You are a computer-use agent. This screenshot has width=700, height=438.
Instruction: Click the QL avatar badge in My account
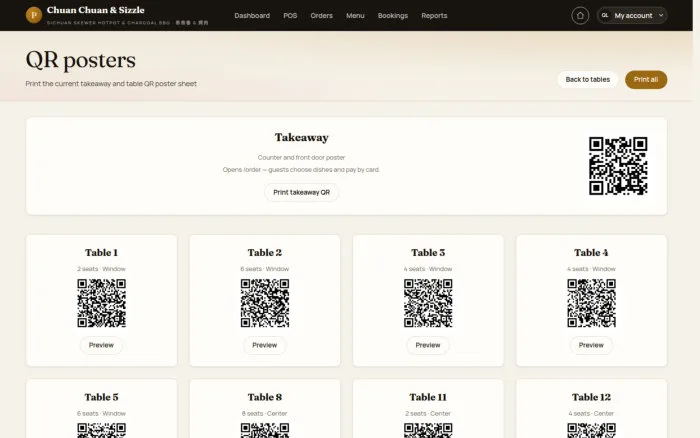[x=604, y=15]
